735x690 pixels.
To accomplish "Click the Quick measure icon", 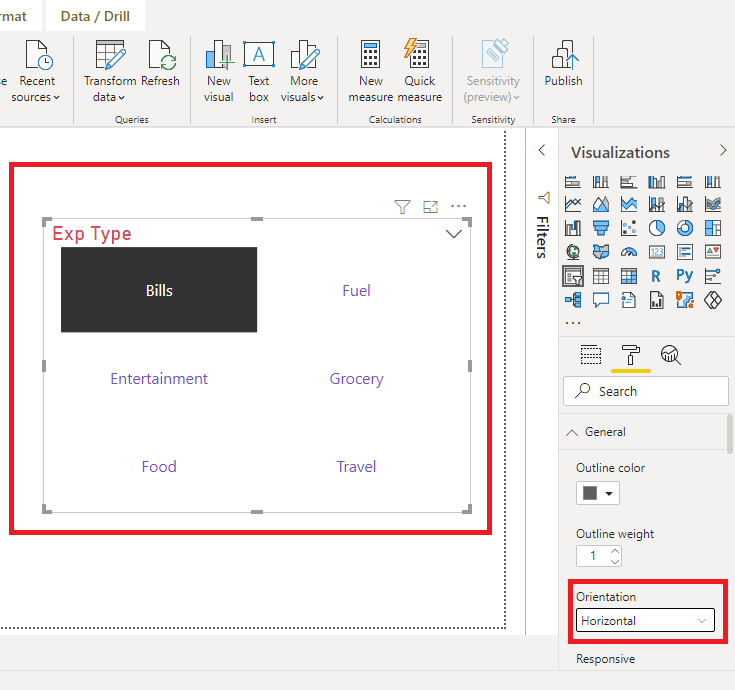I will 419,70.
